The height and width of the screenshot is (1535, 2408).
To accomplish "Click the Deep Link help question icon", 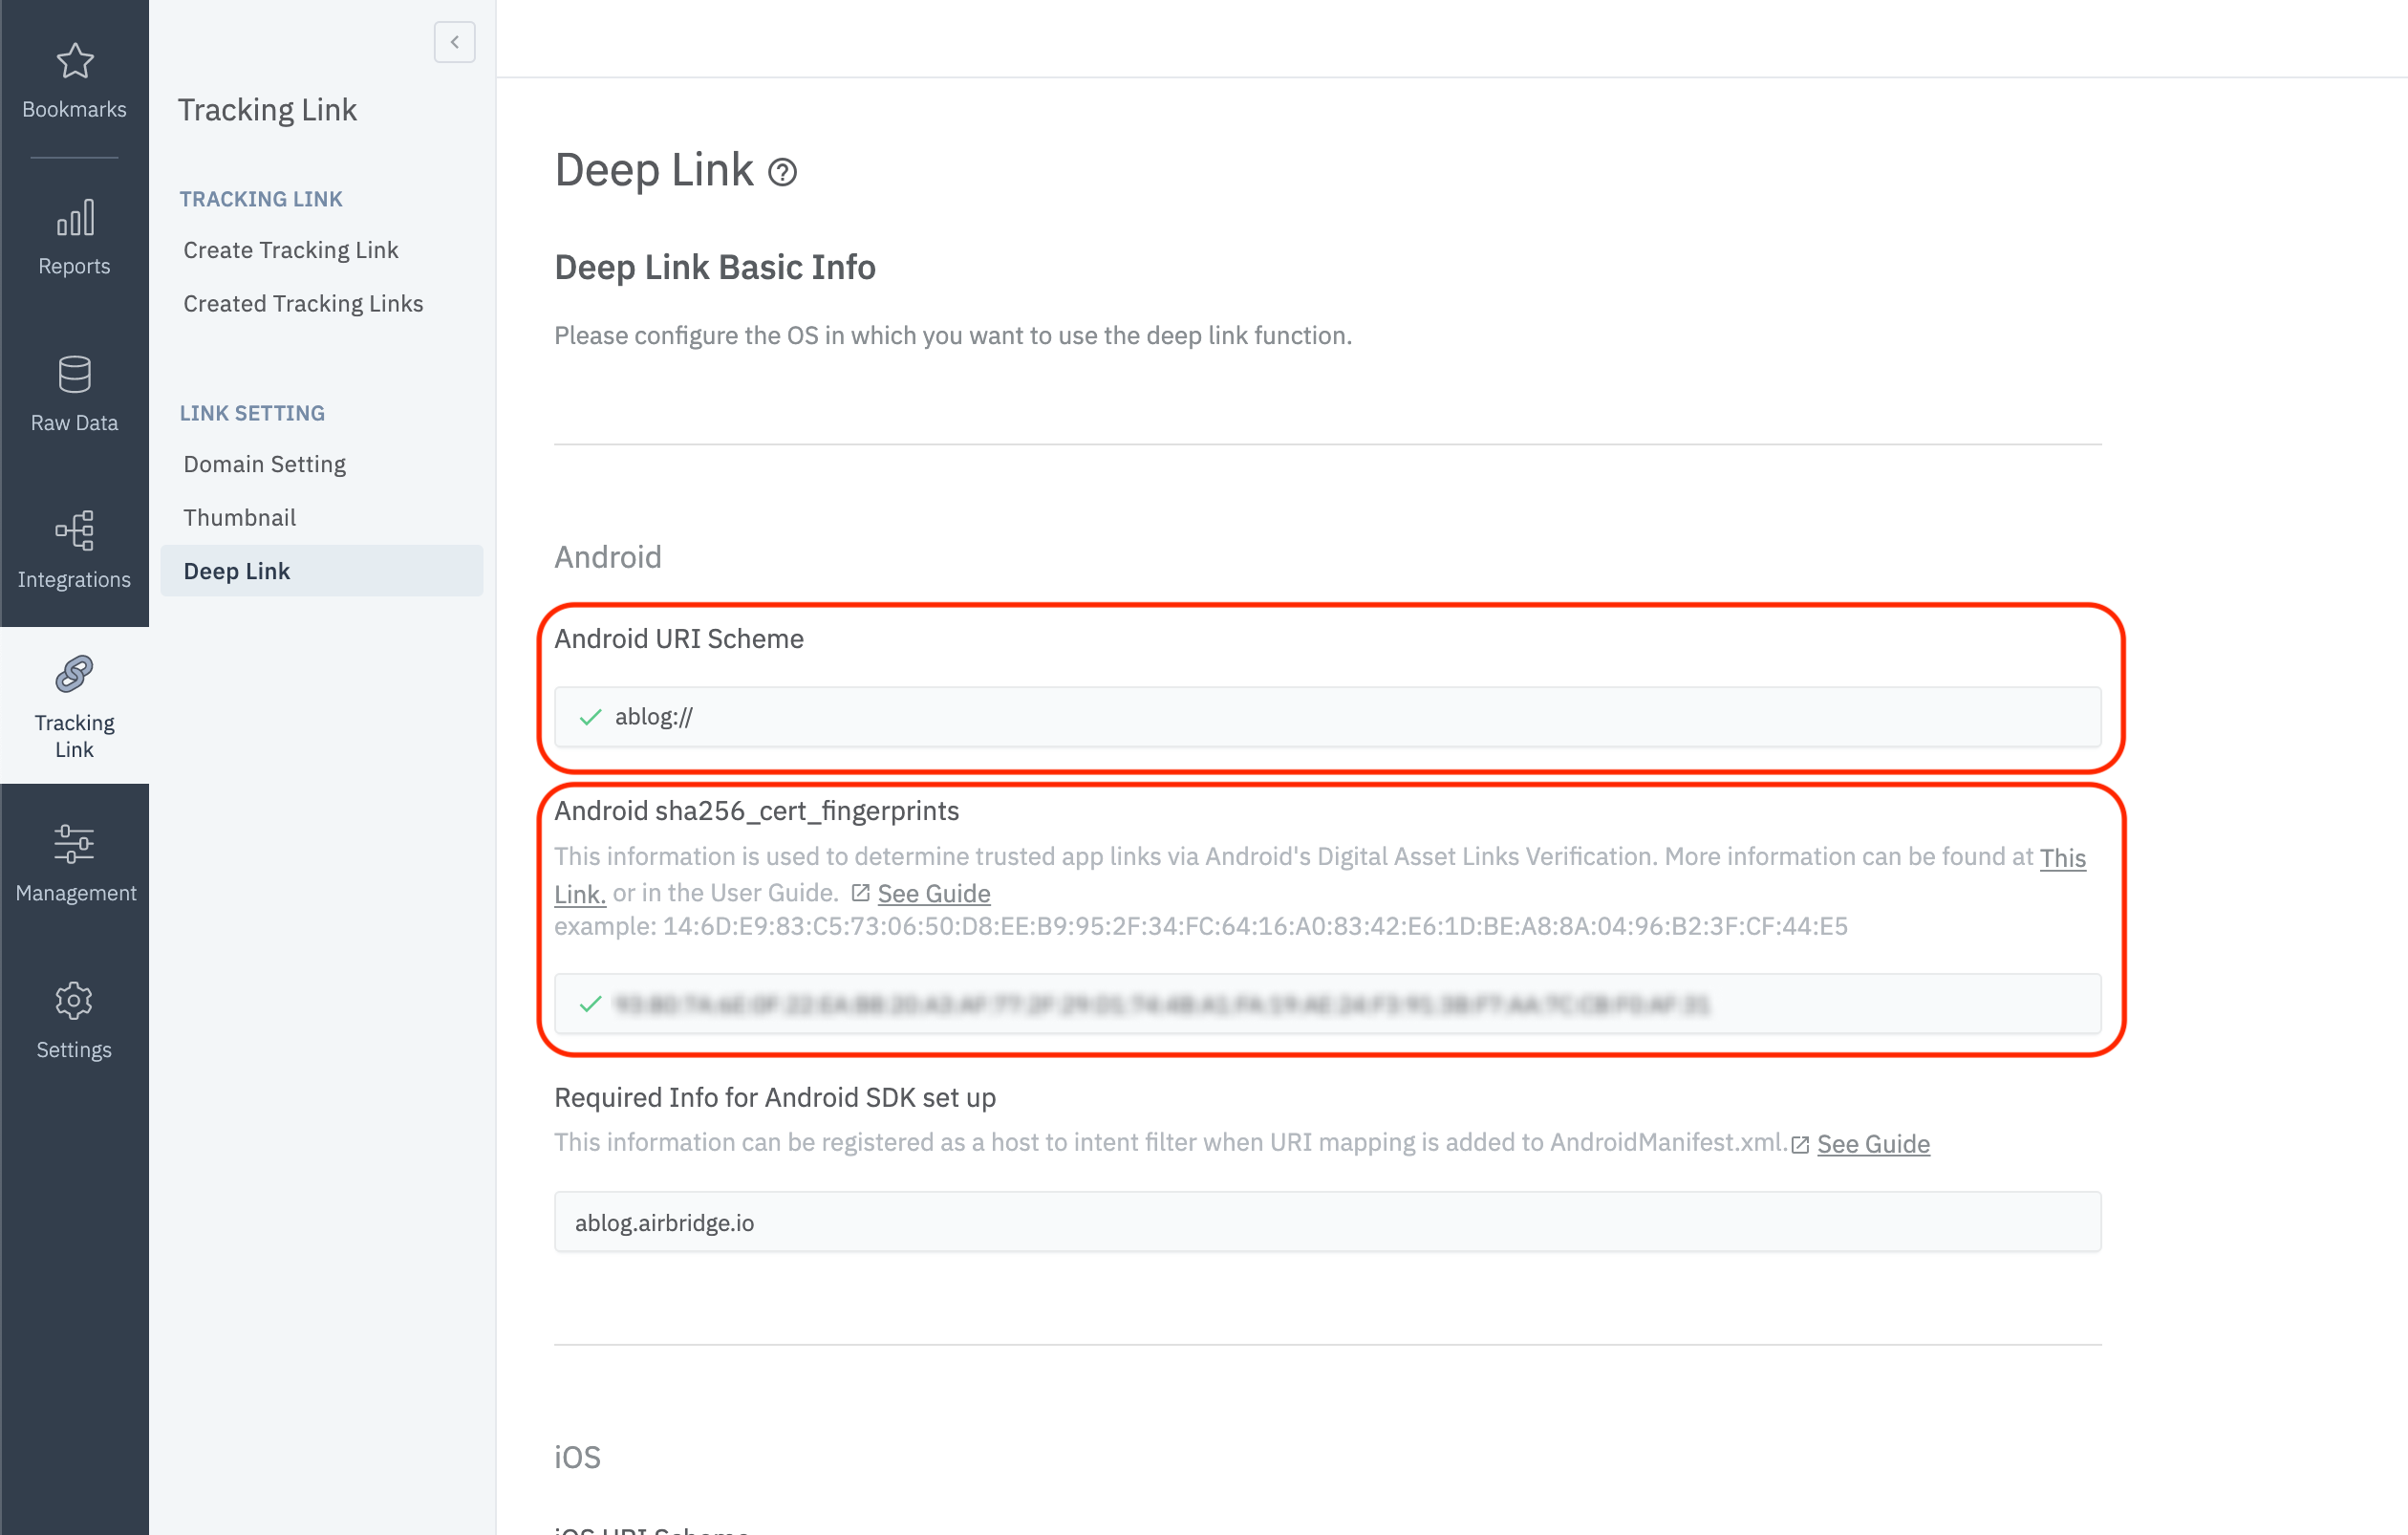I will click(x=782, y=173).
